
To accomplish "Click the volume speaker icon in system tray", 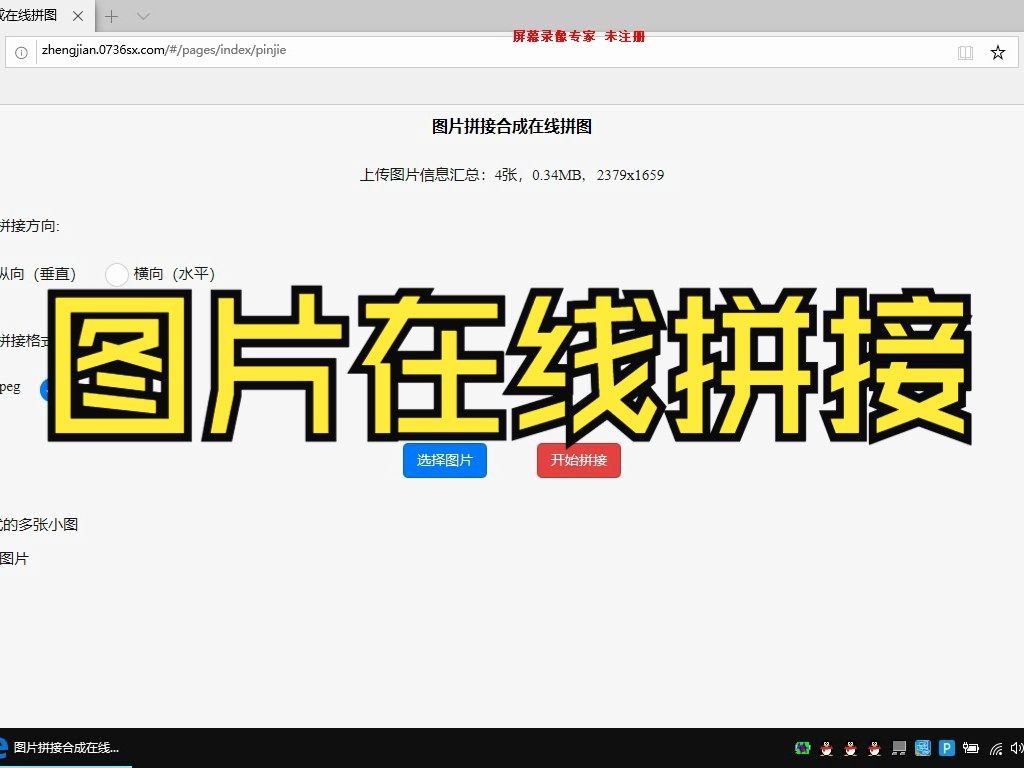I will [x=1015, y=748].
